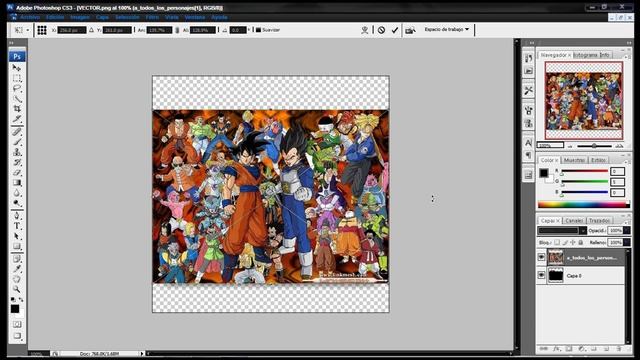Image resolution: width=640 pixels, height=360 pixels.
Task: Toggle lock image pixels in Bloq row
Action: 565,242
